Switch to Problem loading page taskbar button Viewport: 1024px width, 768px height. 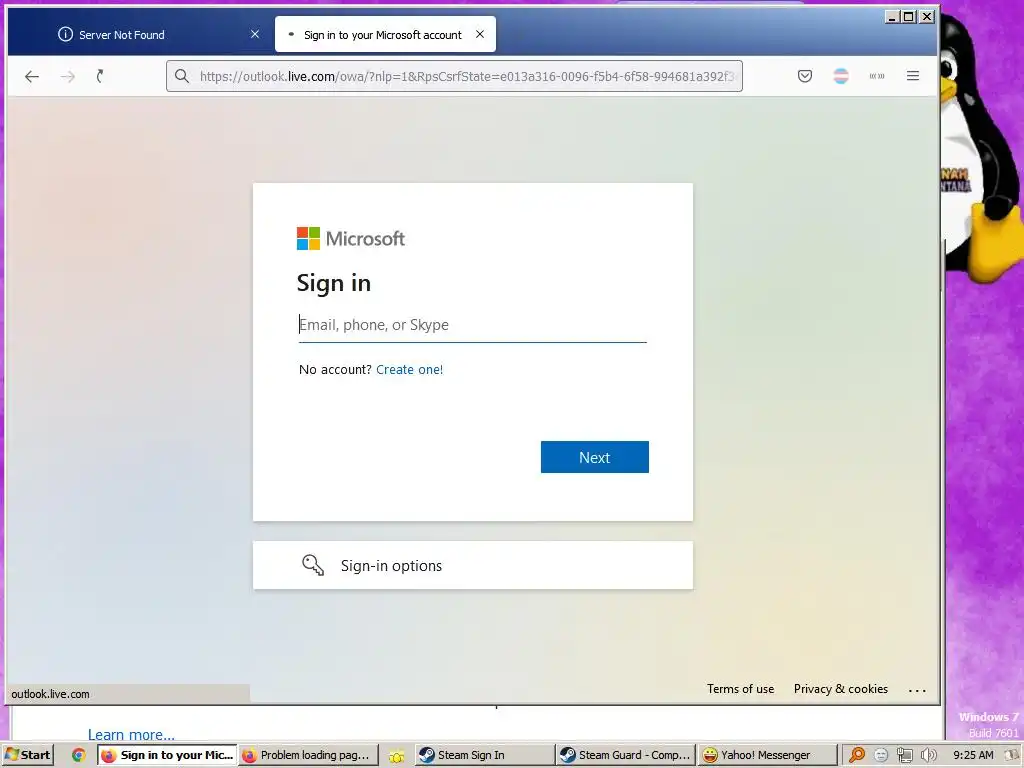tap(309, 755)
